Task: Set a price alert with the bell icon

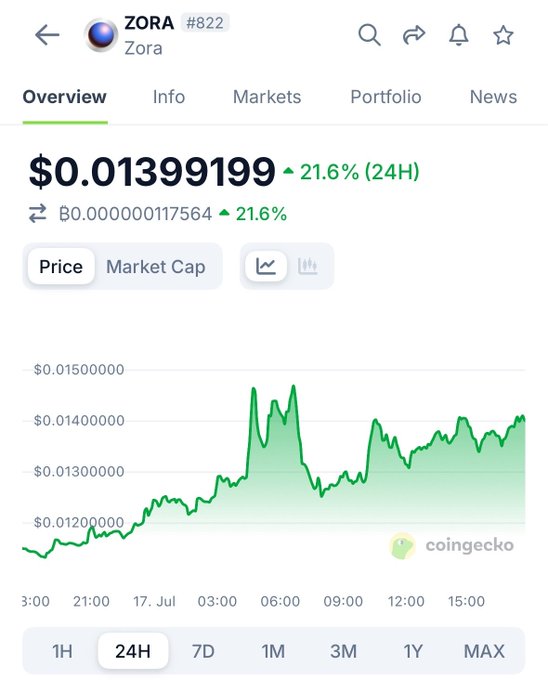Action: 459,35
